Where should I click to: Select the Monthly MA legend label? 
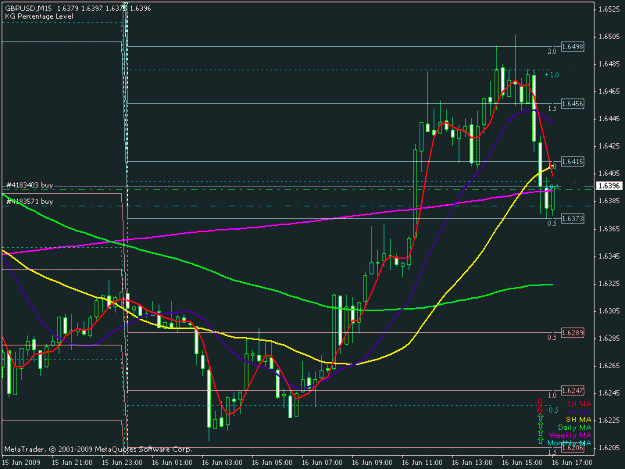[569, 443]
